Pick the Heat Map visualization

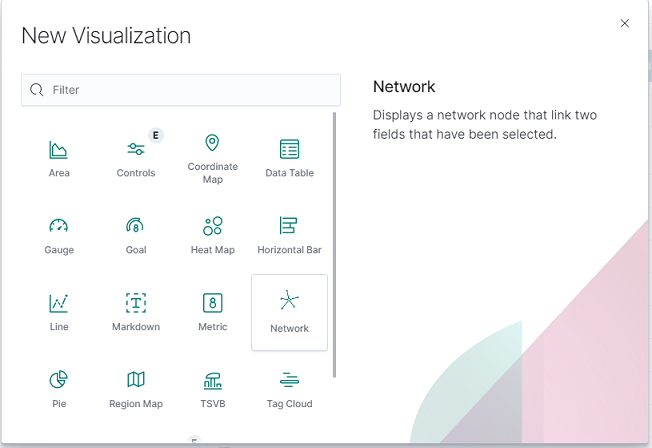(212, 235)
